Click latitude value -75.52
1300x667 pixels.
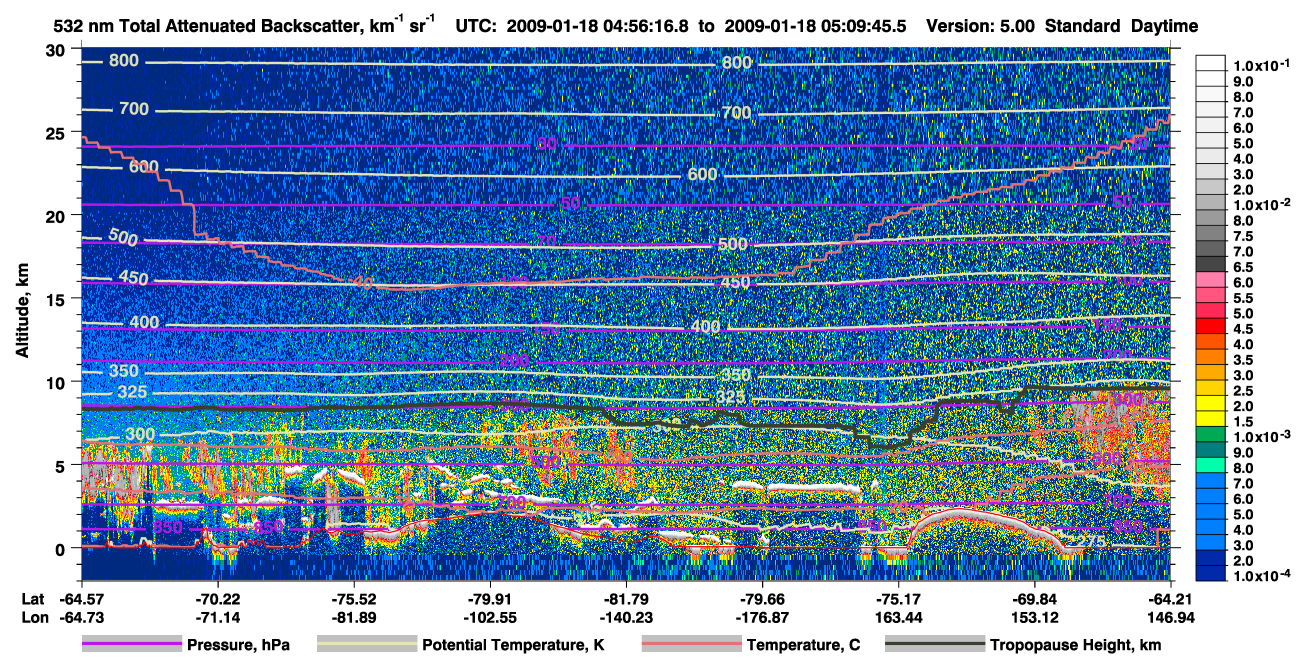point(354,599)
